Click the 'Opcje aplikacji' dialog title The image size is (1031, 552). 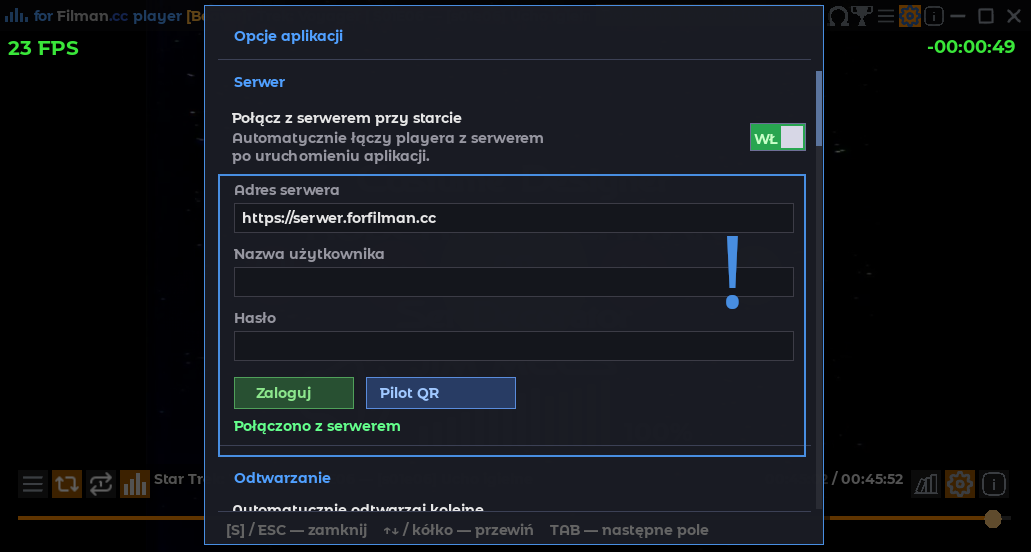pyautogui.click(x=289, y=36)
